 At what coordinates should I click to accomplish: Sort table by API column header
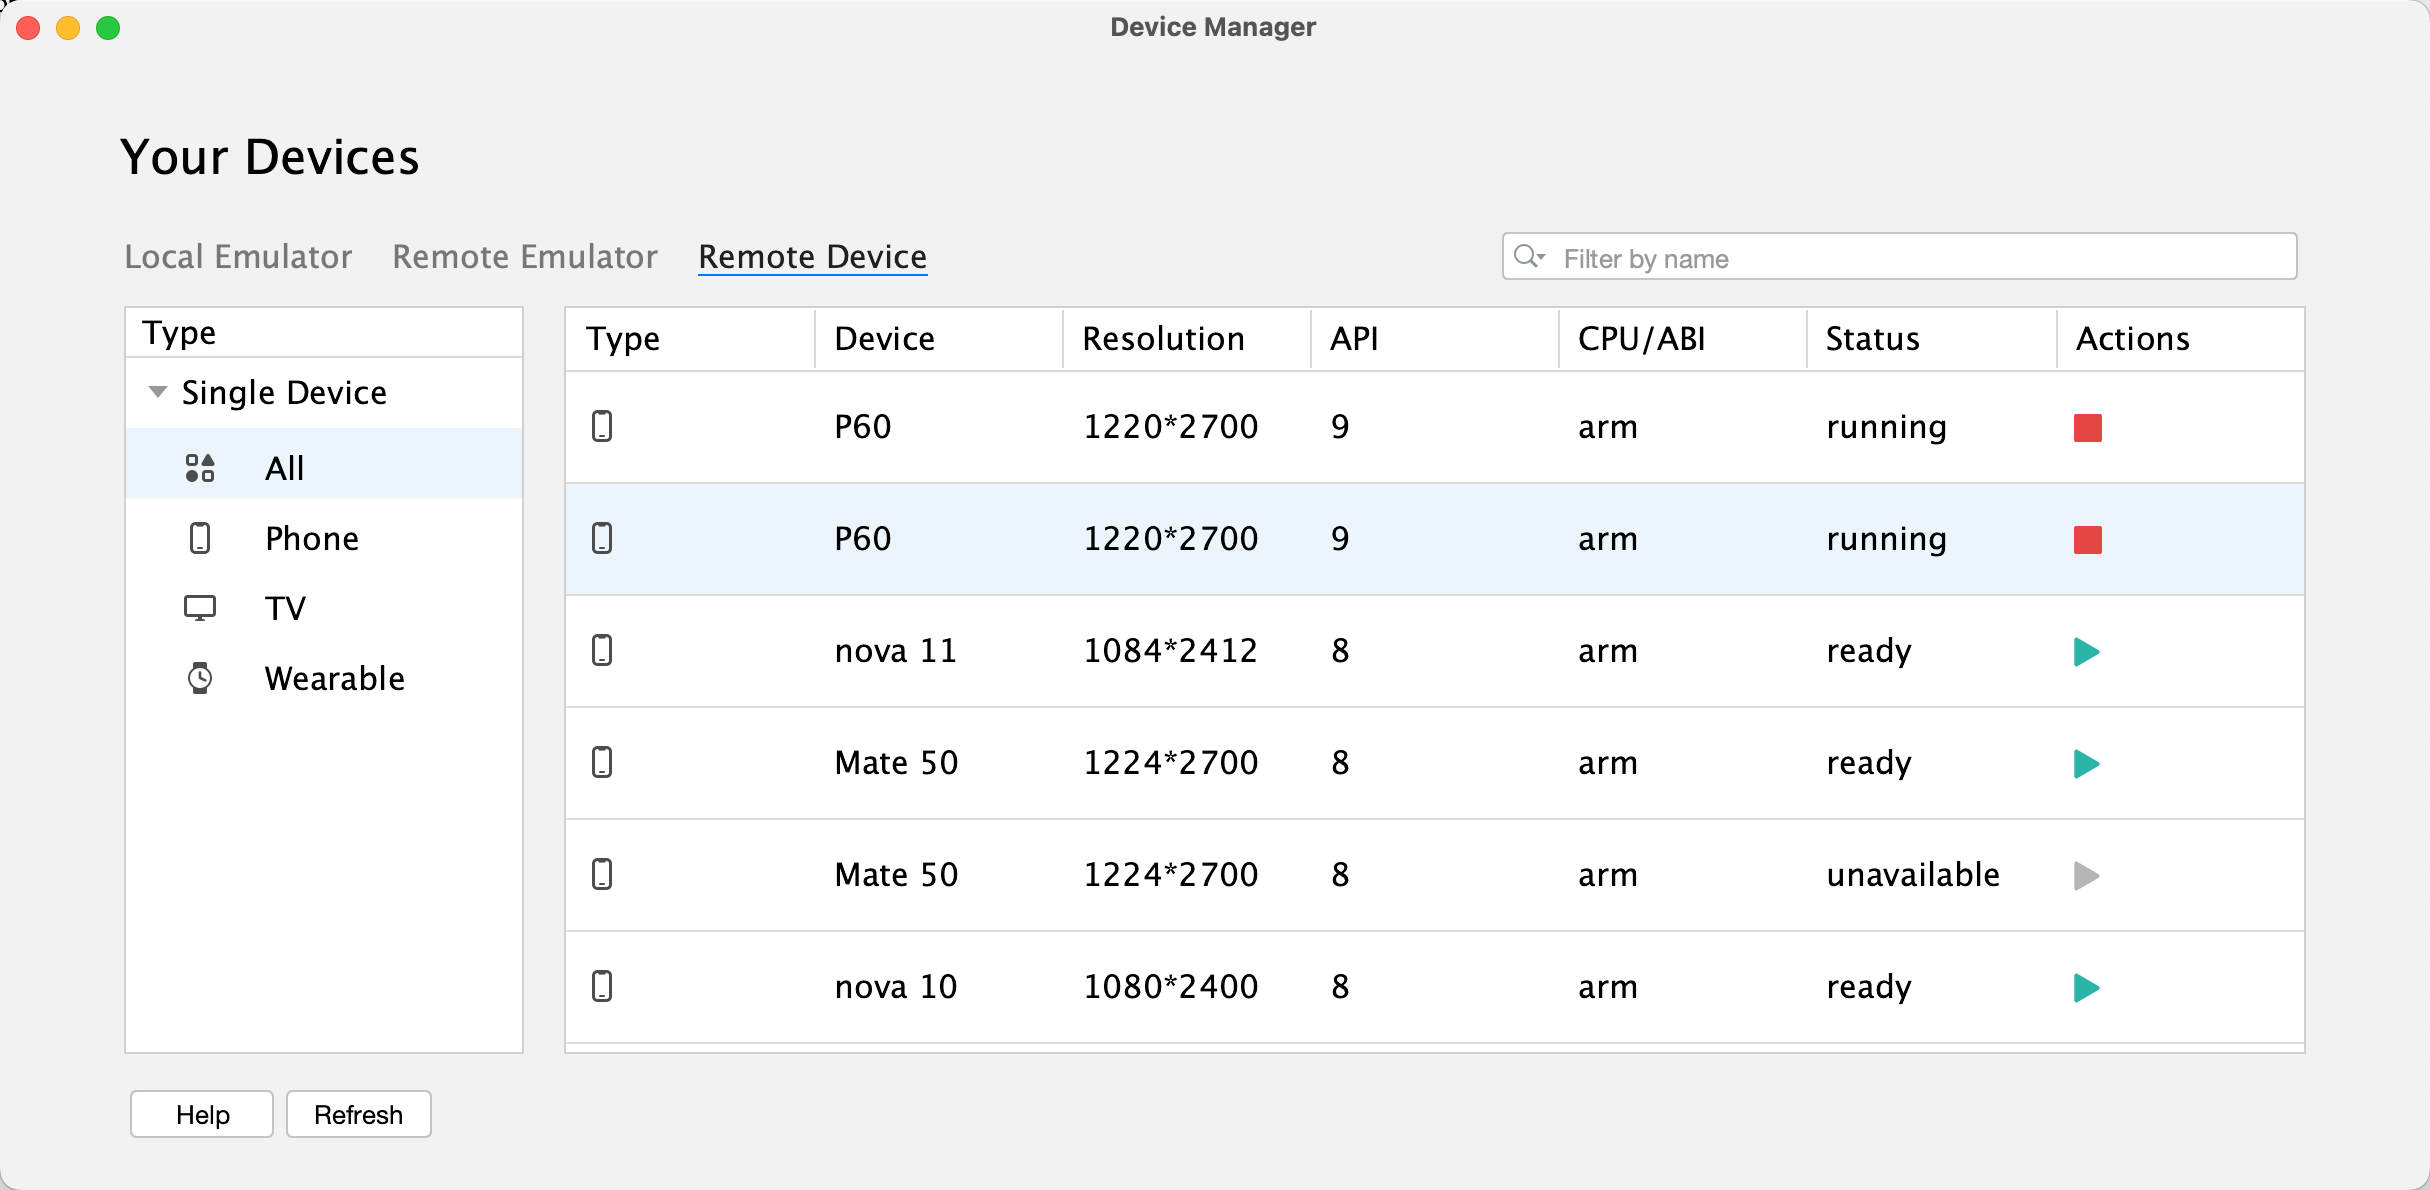[1434, 339]
